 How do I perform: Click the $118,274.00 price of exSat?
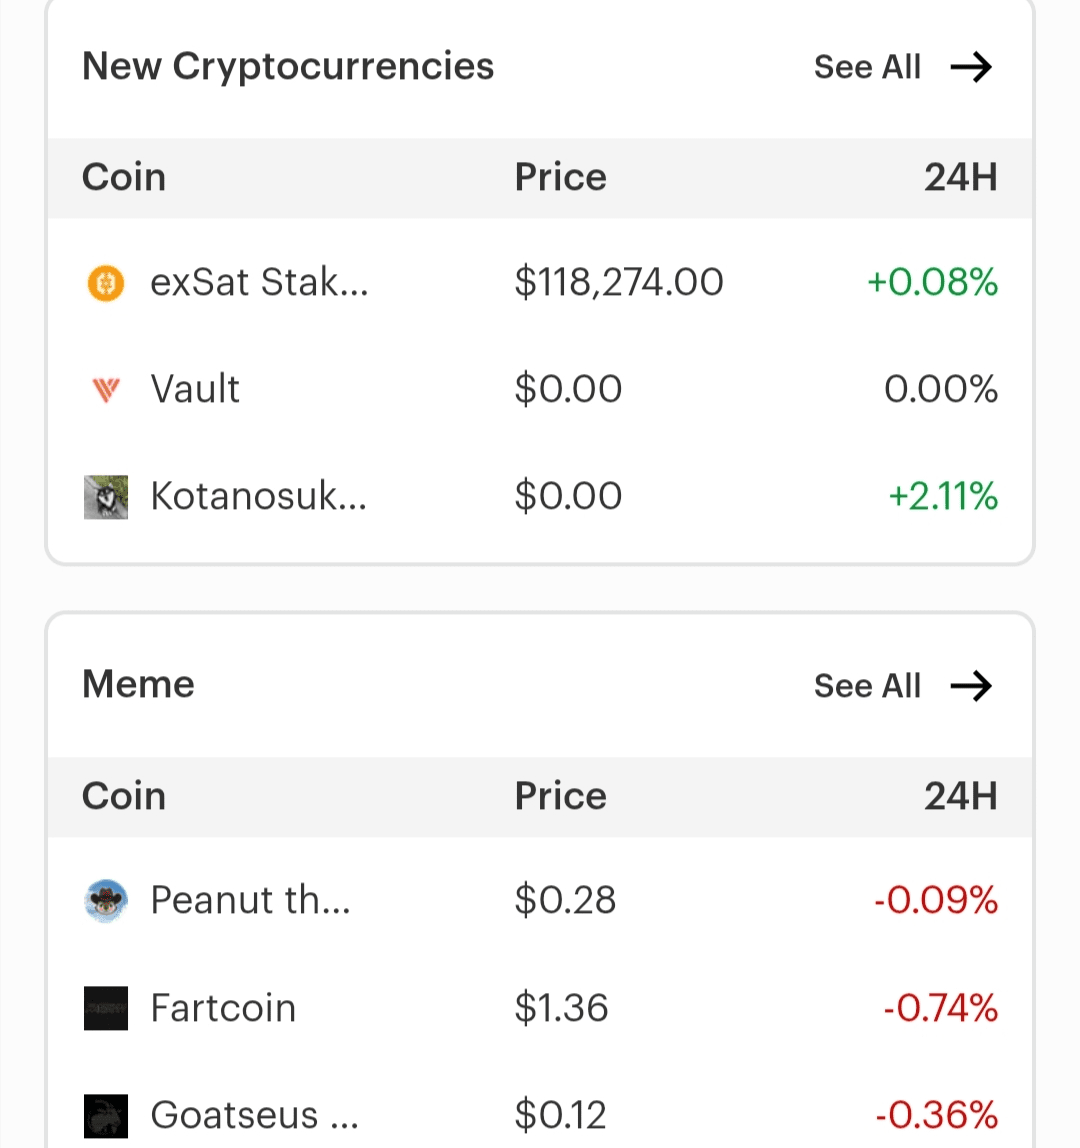pos(618,283)
